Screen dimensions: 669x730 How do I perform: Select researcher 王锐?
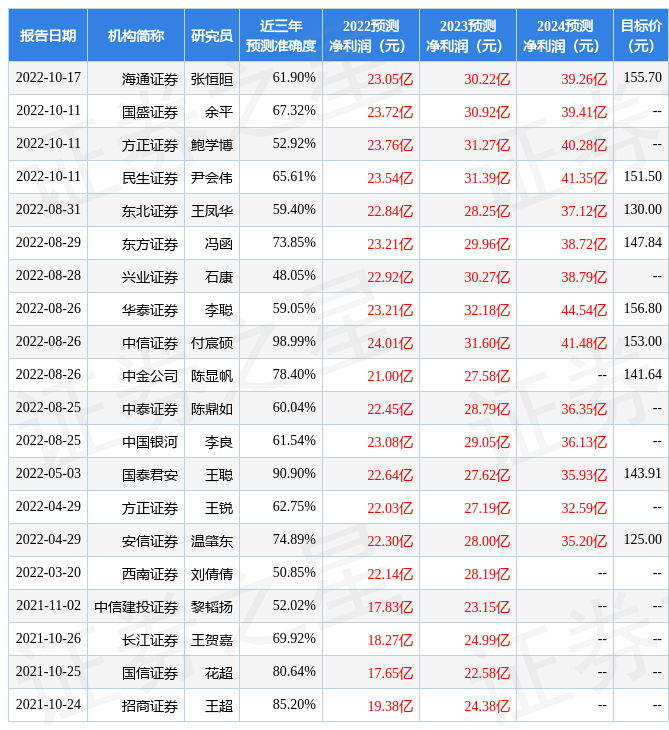(219, 509)
